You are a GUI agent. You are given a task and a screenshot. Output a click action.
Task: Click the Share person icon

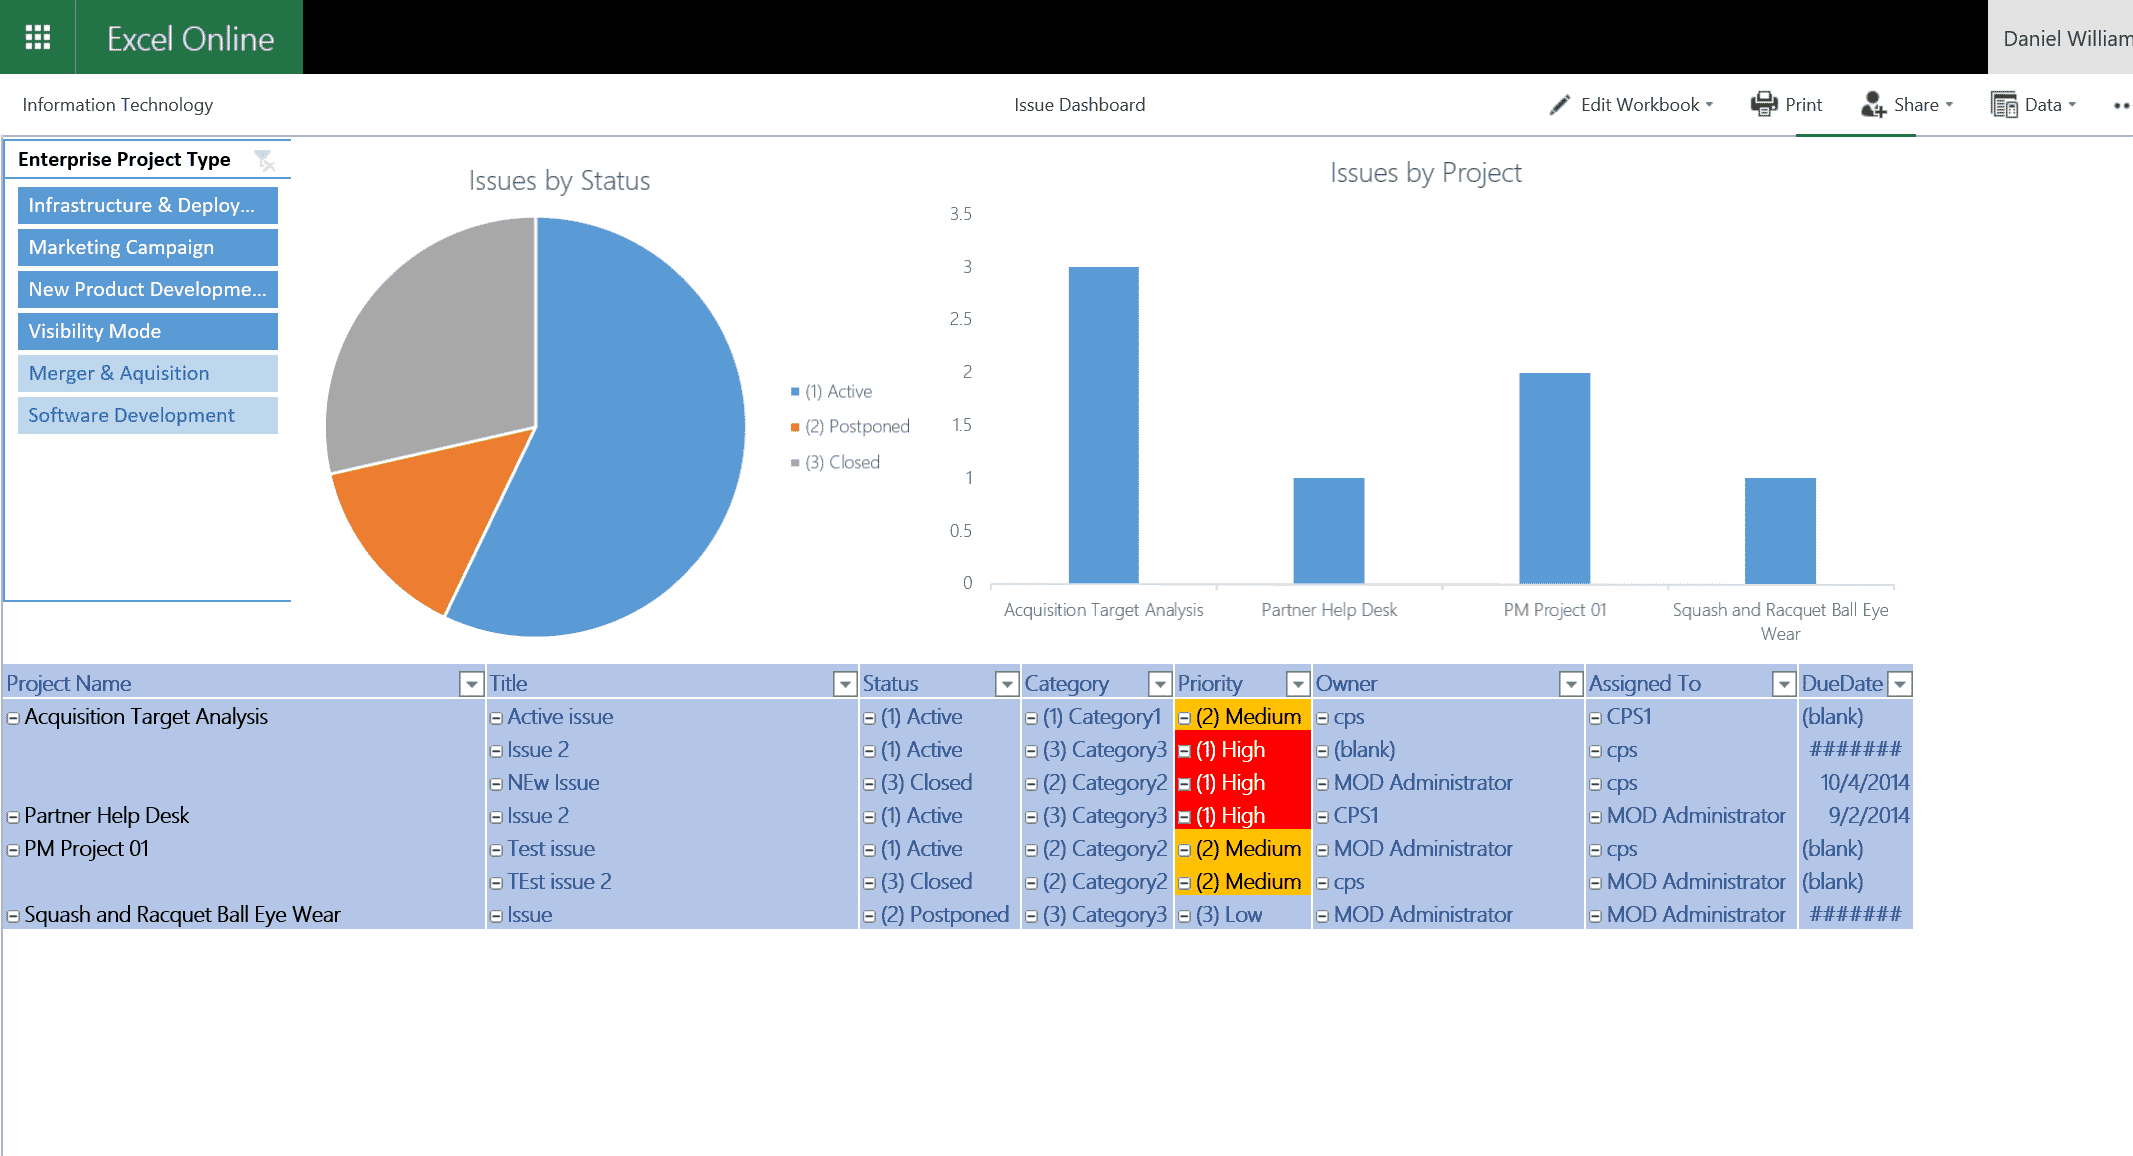1873,104
